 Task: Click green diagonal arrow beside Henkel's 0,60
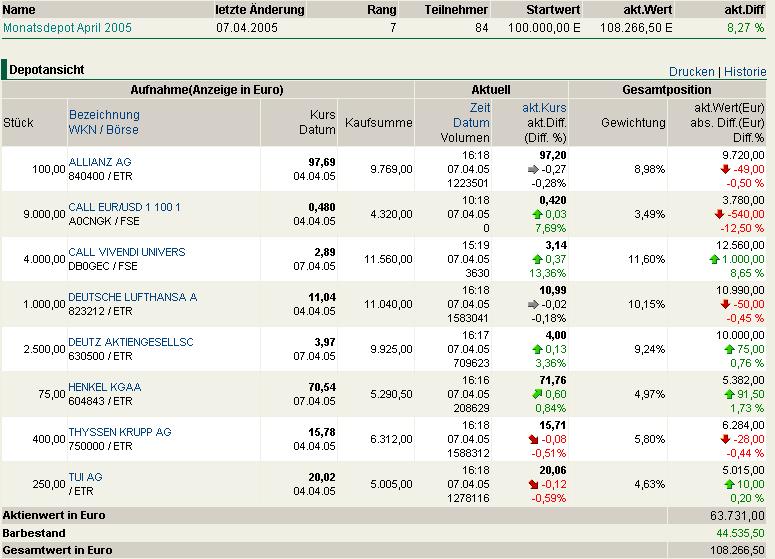click(536, 395)
